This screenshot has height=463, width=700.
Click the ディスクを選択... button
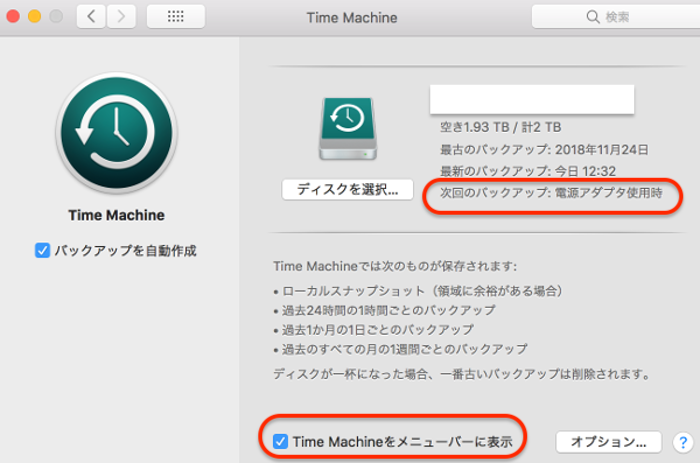347,190
